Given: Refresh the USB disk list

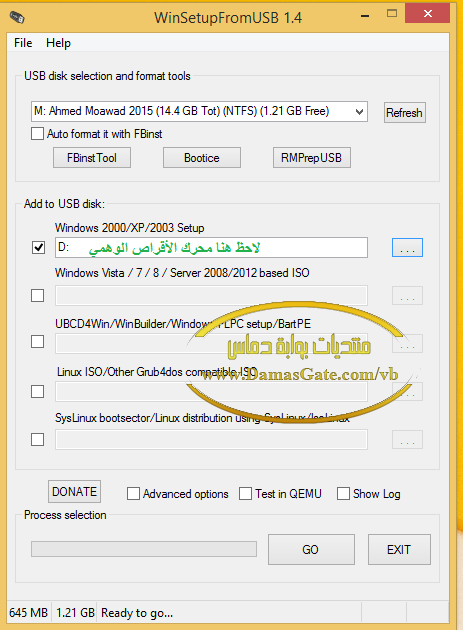Looking at the screenshot, I should pos(404,112).
